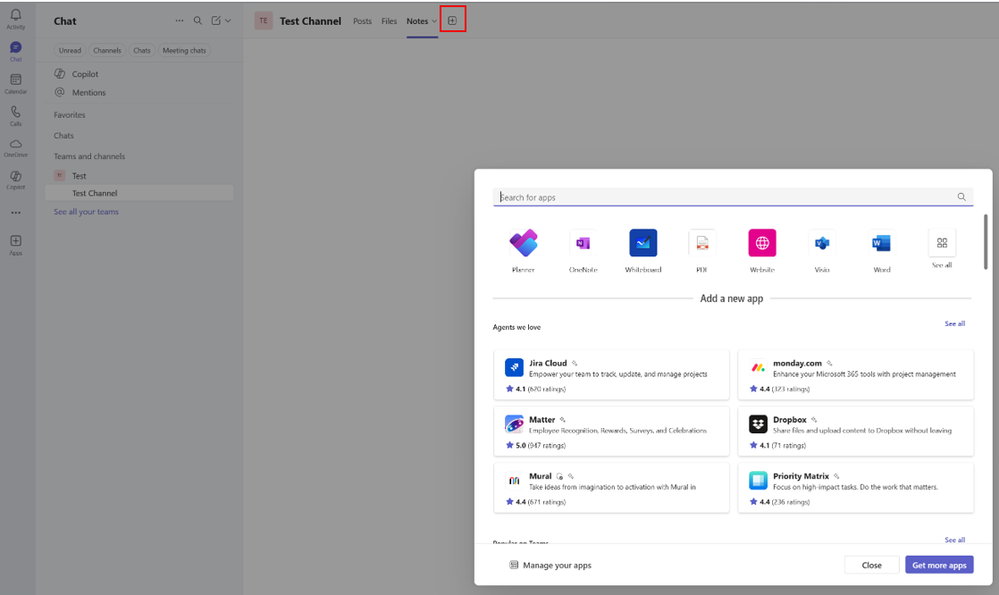The height and width of the screenshot is (595, 999).
Task: Open Copilot in the left app rail
Action: (16, 180)
